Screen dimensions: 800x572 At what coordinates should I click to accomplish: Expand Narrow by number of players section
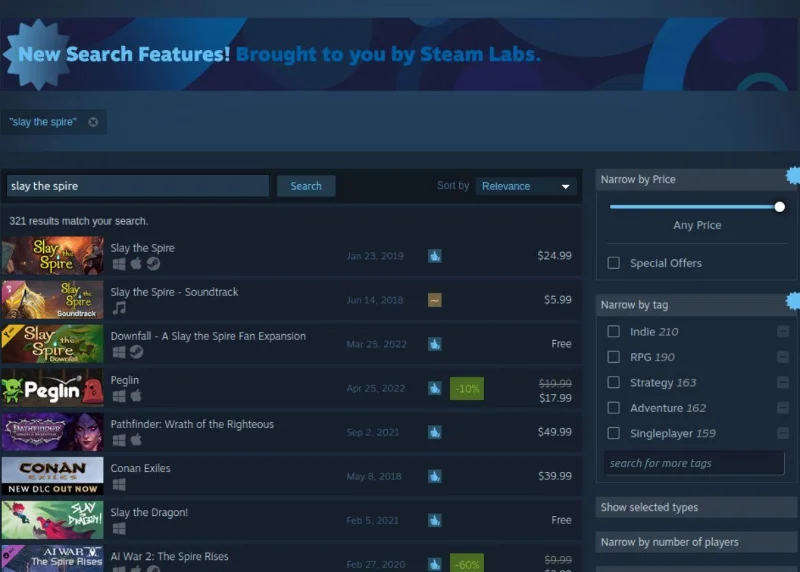696,542
